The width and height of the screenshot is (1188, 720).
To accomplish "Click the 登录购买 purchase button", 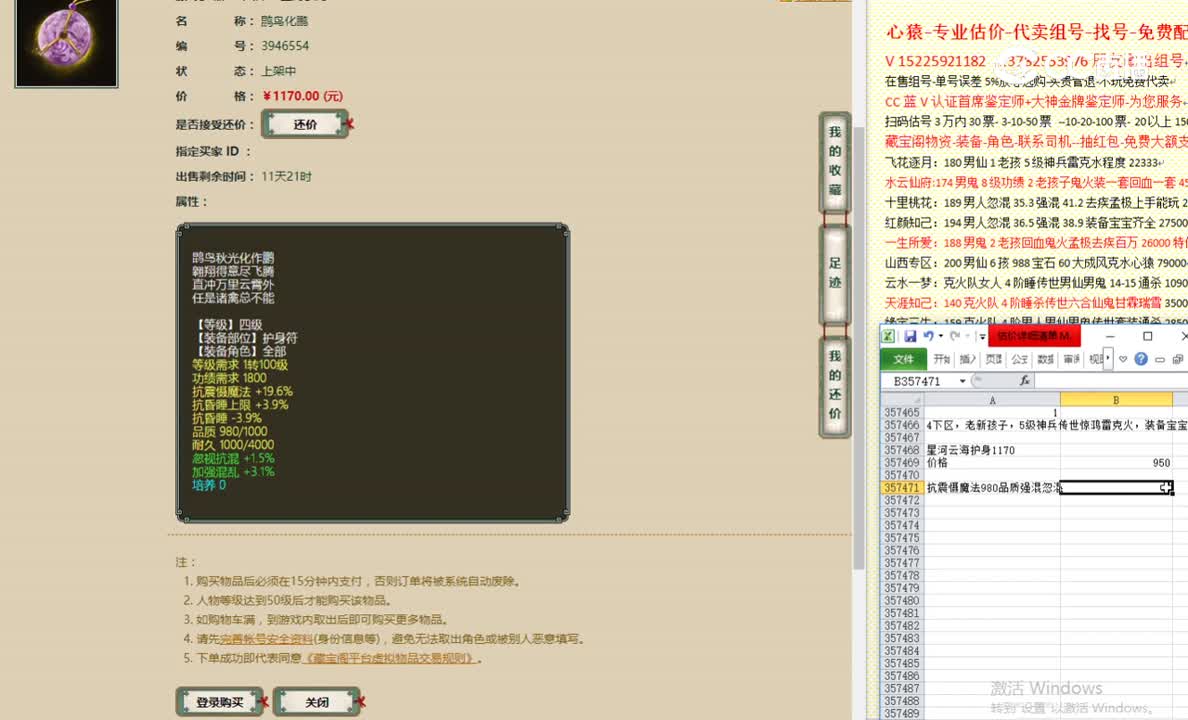I will (219, 701).
